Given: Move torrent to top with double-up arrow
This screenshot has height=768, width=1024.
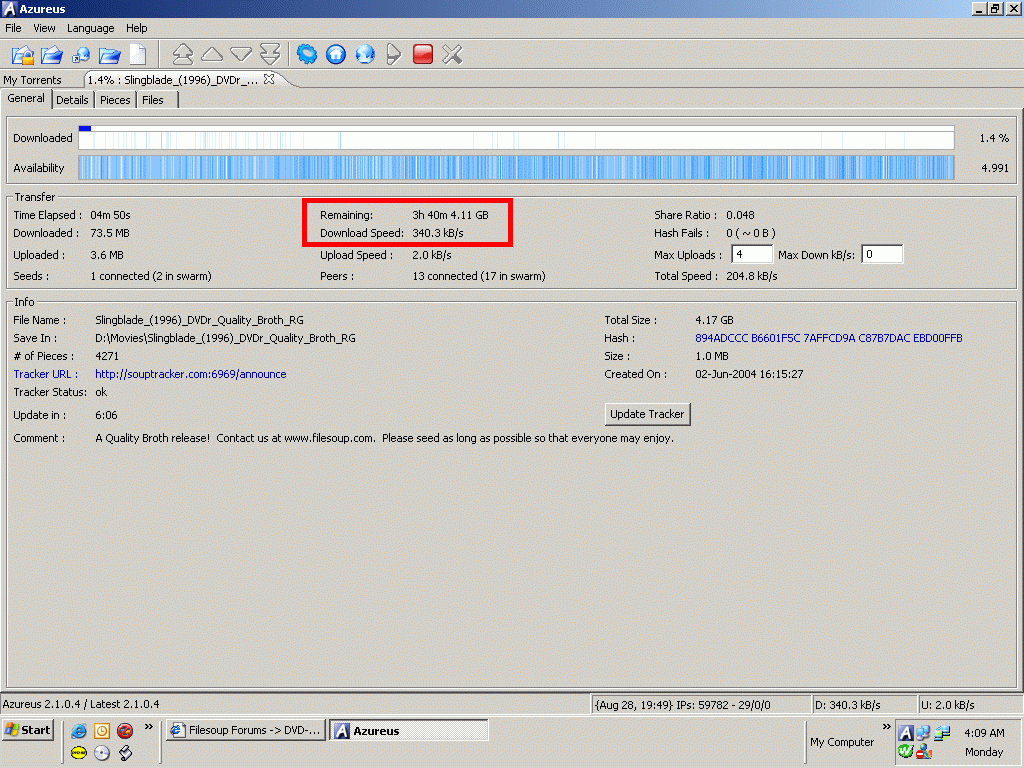Looking at the screenshot, I should point(183,54).
